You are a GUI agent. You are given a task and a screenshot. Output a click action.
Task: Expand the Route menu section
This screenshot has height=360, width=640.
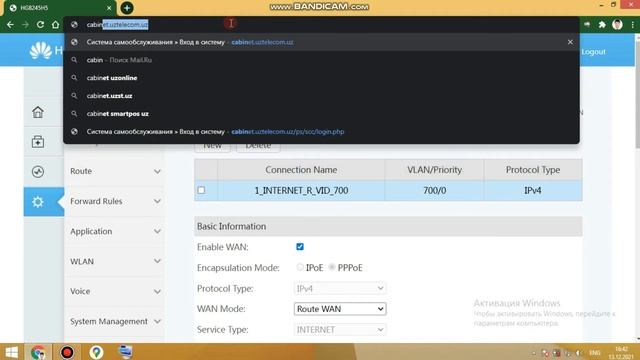[115, 171]
